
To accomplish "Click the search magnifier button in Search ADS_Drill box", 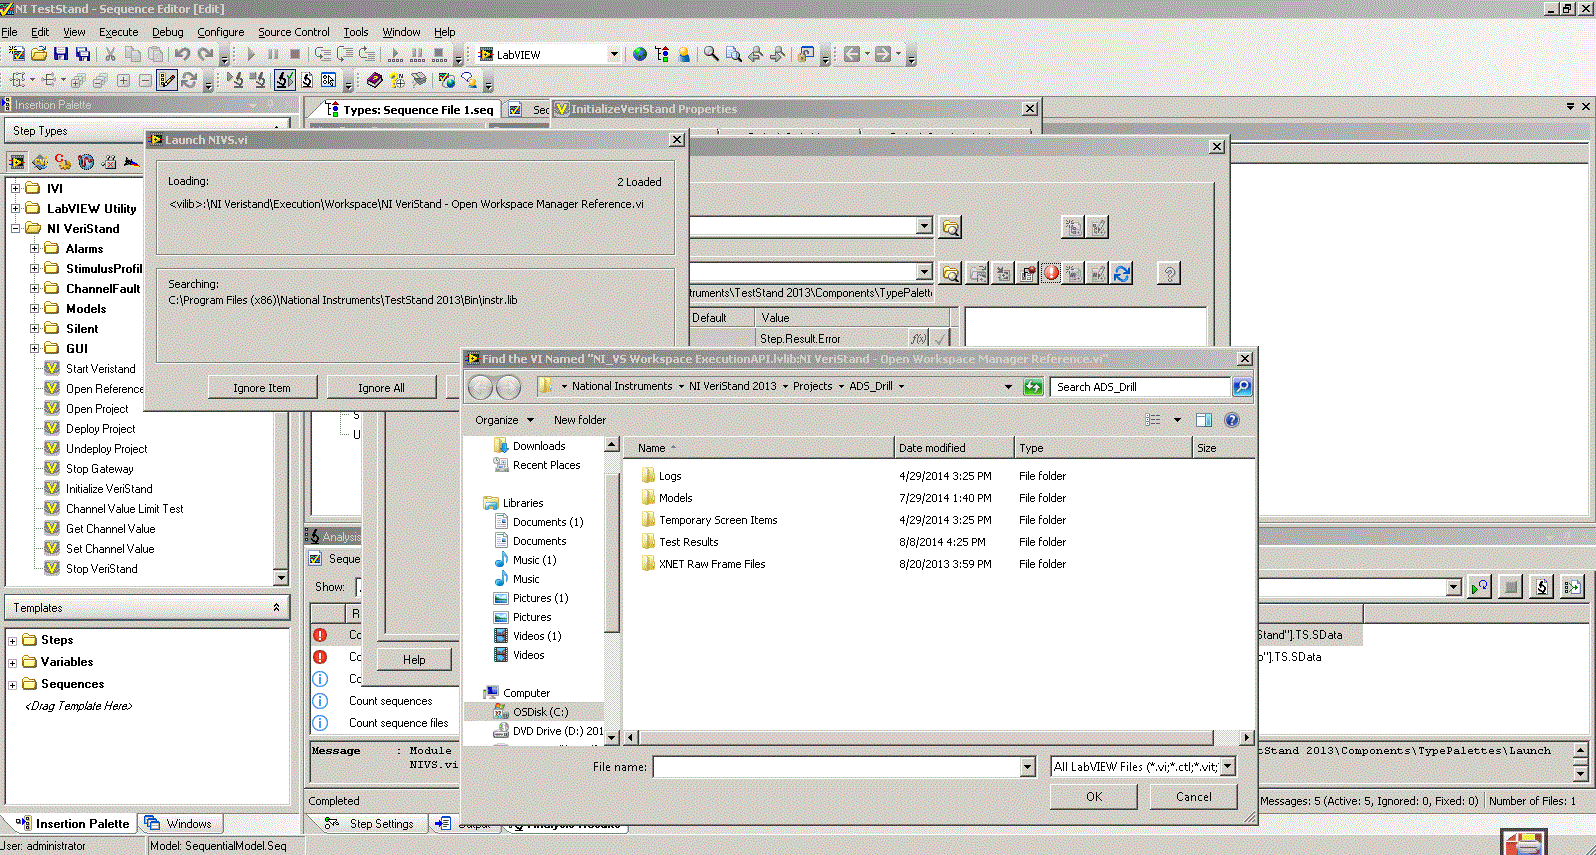I will click(x=1242, y=387).
